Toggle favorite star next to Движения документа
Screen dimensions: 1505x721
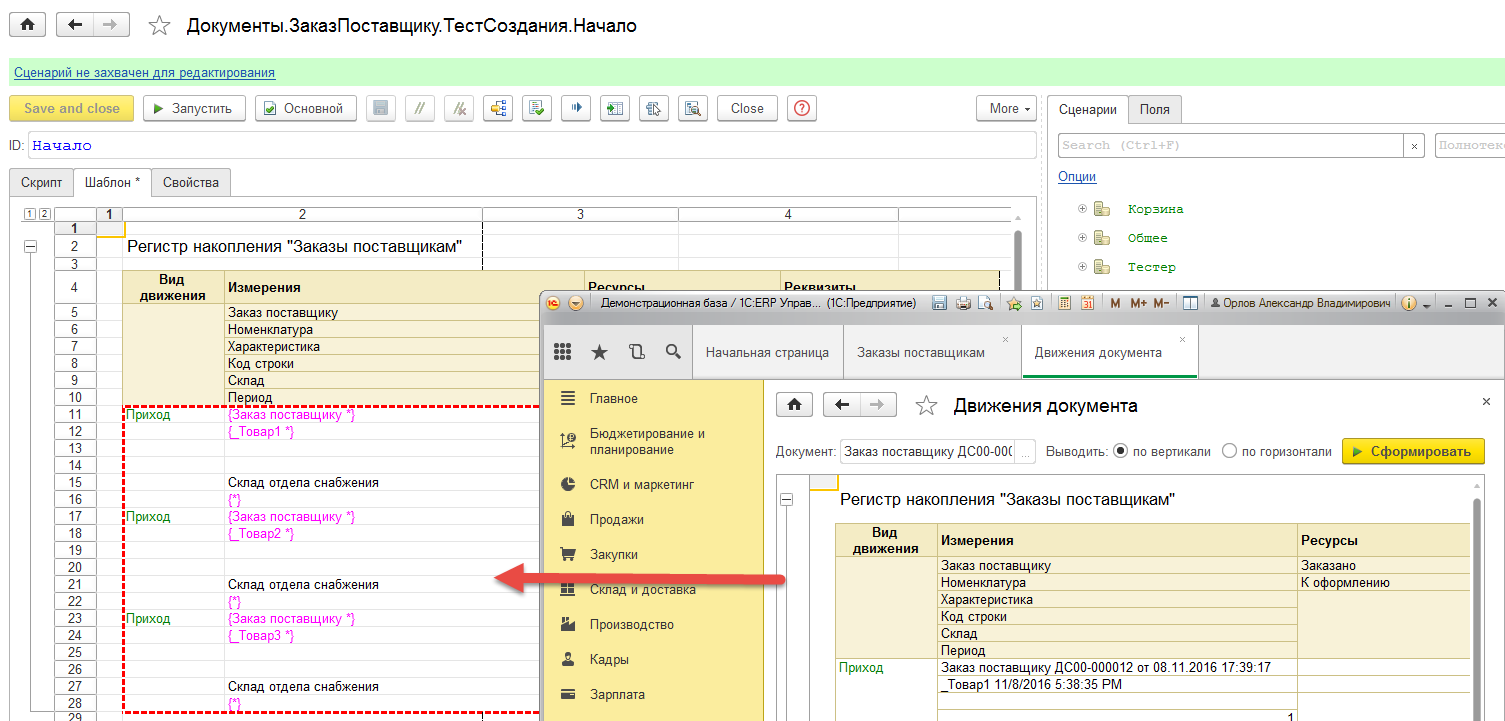(x=927, y=405)
